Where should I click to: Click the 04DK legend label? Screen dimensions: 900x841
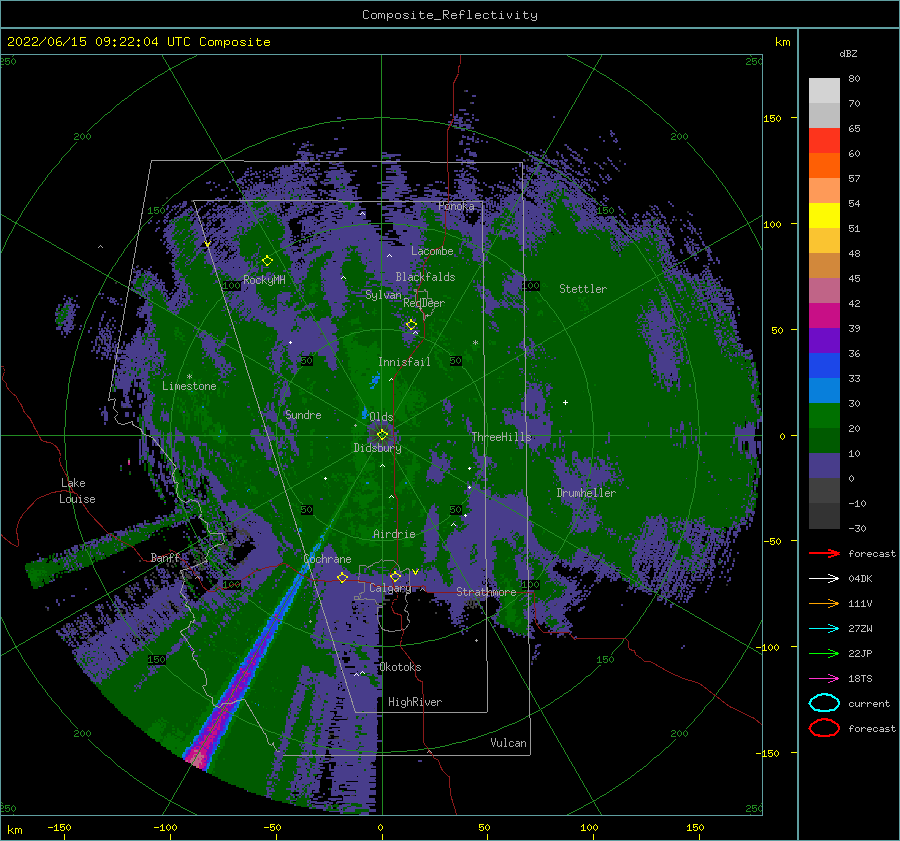(860, 579)
